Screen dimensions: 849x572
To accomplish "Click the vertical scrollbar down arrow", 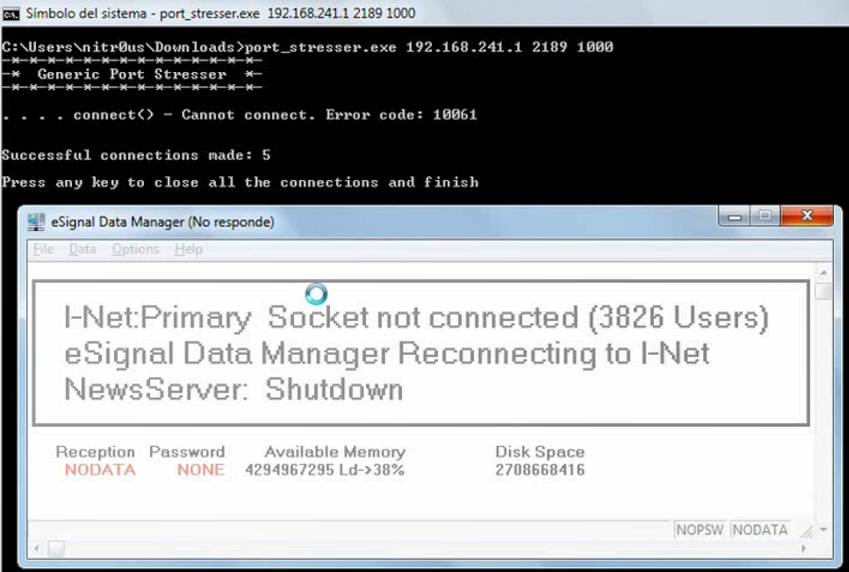I will click(x=824, y=529).
